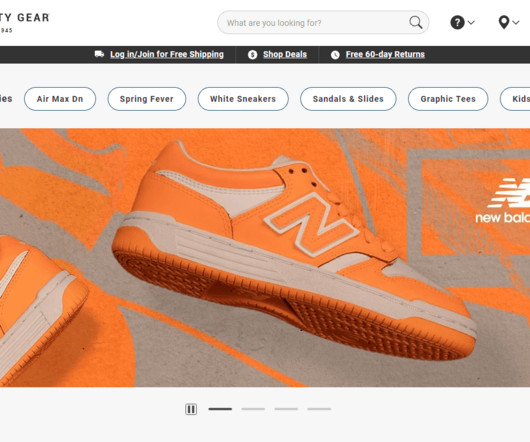Click the search magnifier icon

click(415, 23)
